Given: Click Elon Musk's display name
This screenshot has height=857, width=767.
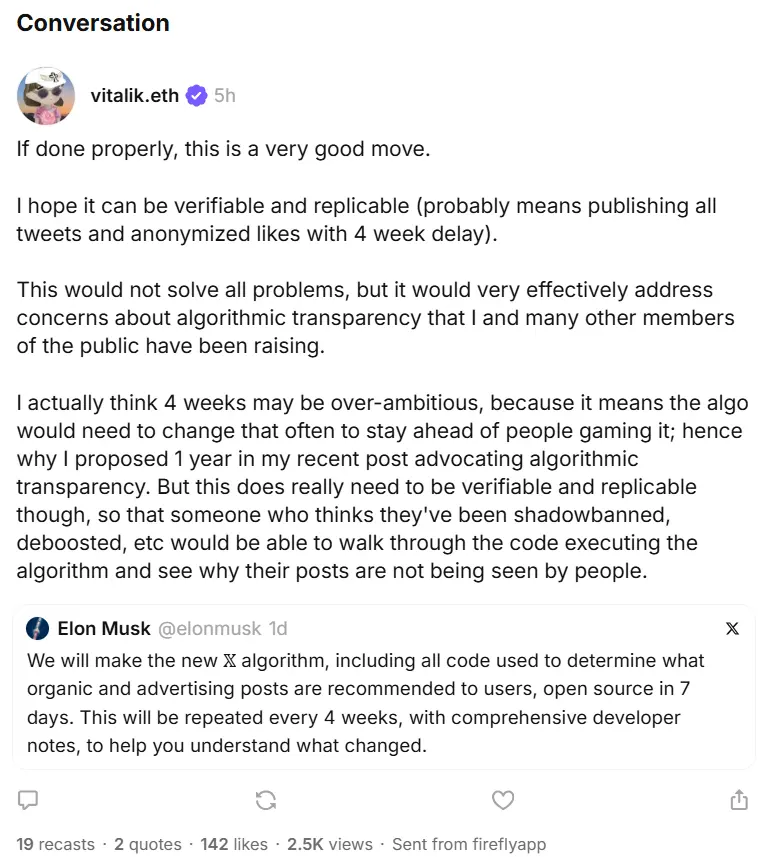Looking at the screenshot, I should (x=104, y=628).
